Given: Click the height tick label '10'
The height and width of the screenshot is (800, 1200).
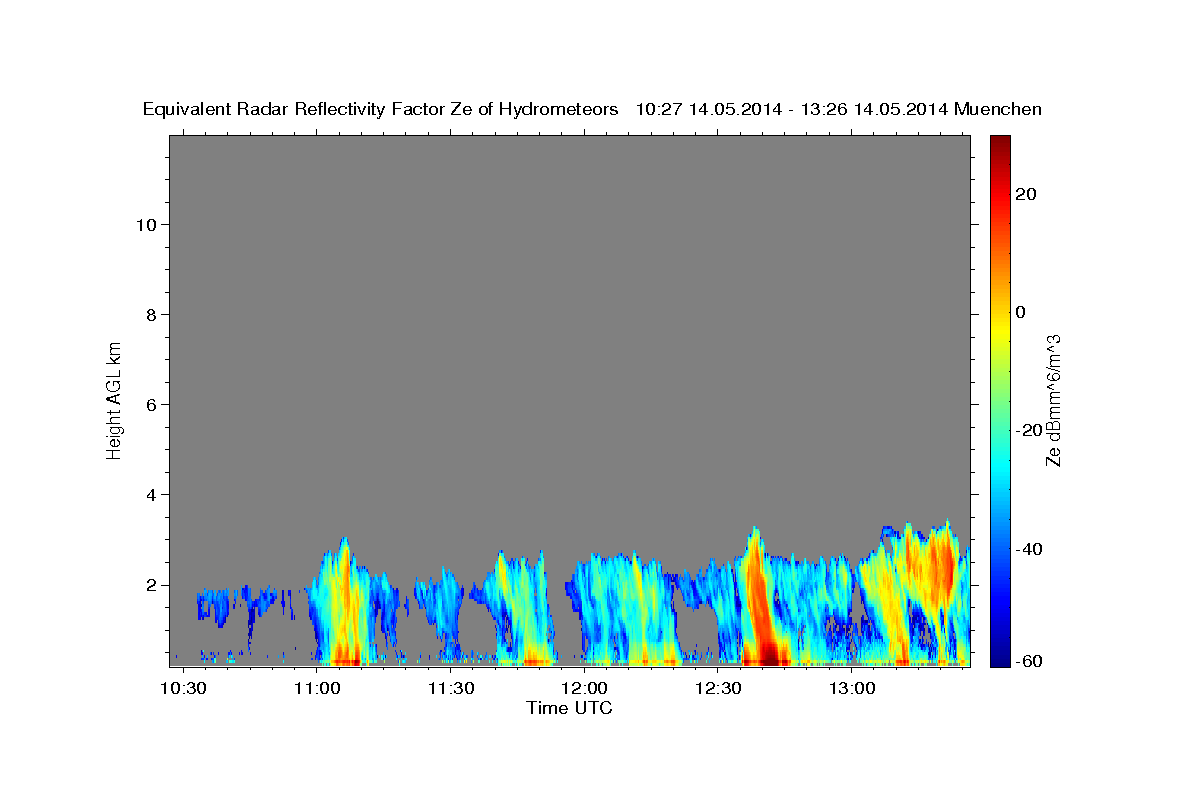Looking at the screenshot, I should (145, 224).
